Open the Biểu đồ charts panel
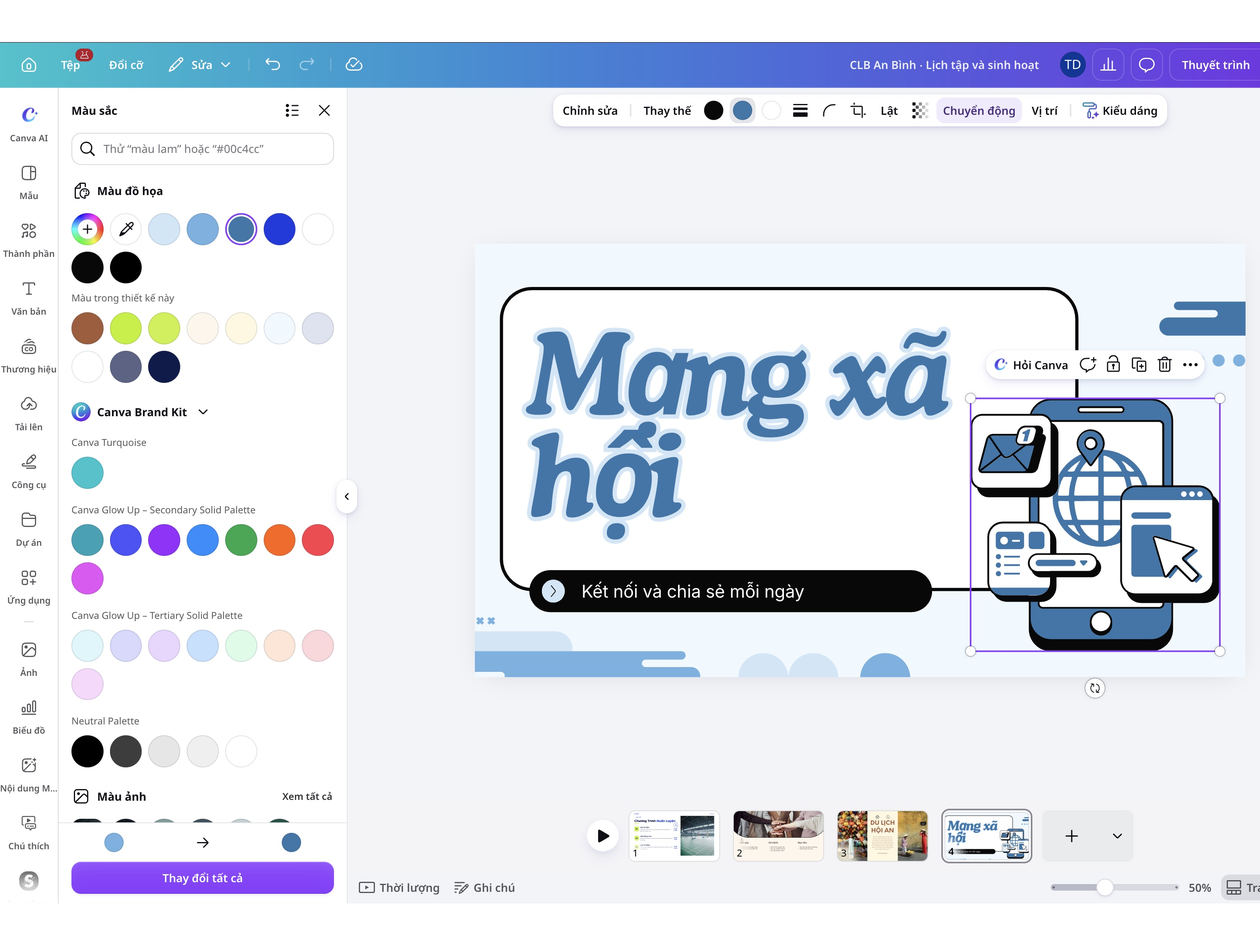Image resolution: width=1260 pixels, height=946 pixels. (29, 717)
